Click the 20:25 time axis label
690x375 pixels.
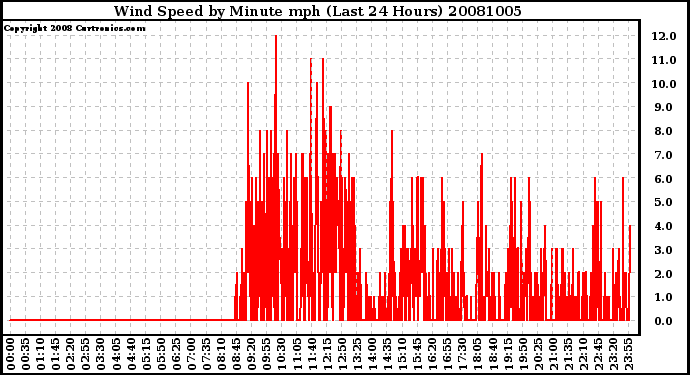pos(538,354)
